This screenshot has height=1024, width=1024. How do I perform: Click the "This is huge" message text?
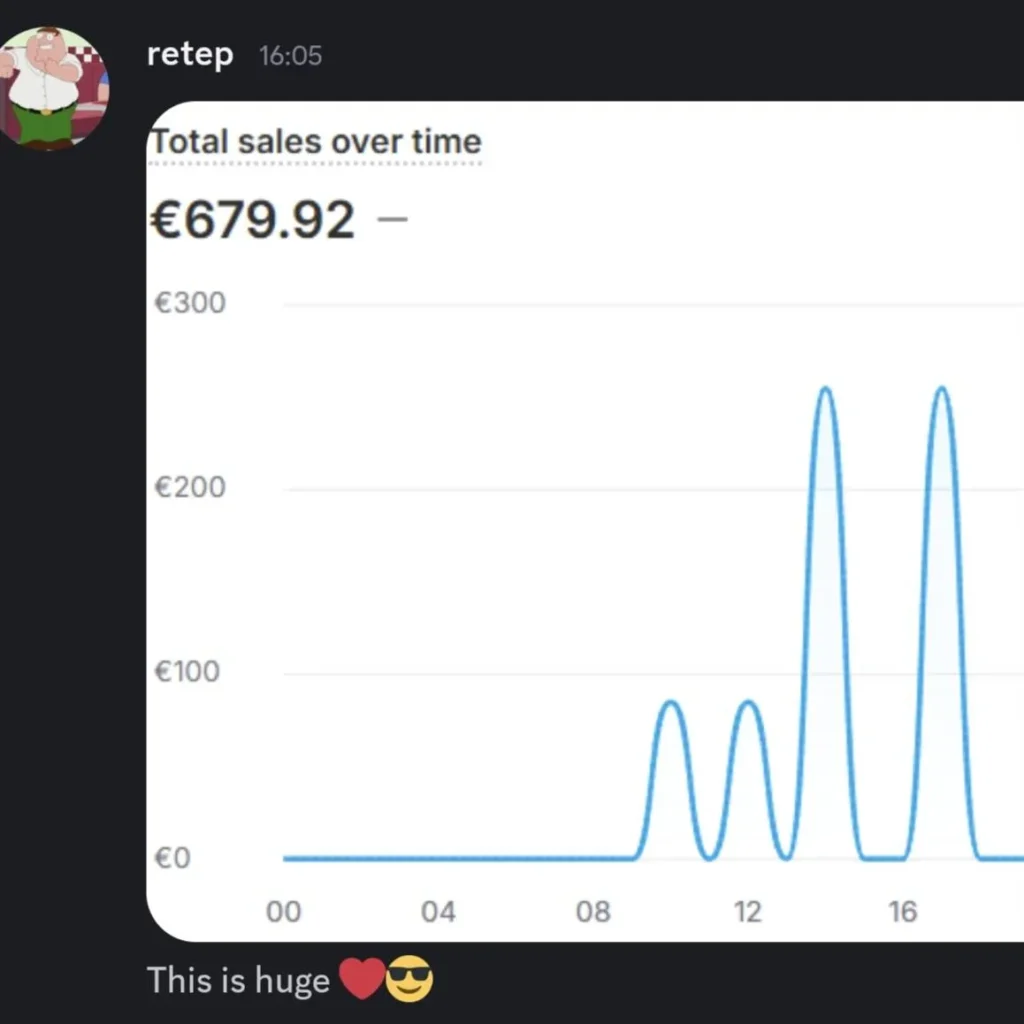(238, 980)
